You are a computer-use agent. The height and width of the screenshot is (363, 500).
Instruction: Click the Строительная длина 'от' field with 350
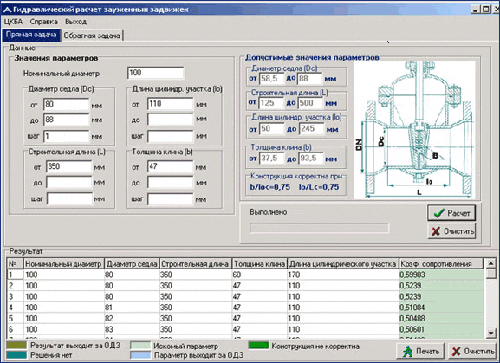[x=69, y=167]
